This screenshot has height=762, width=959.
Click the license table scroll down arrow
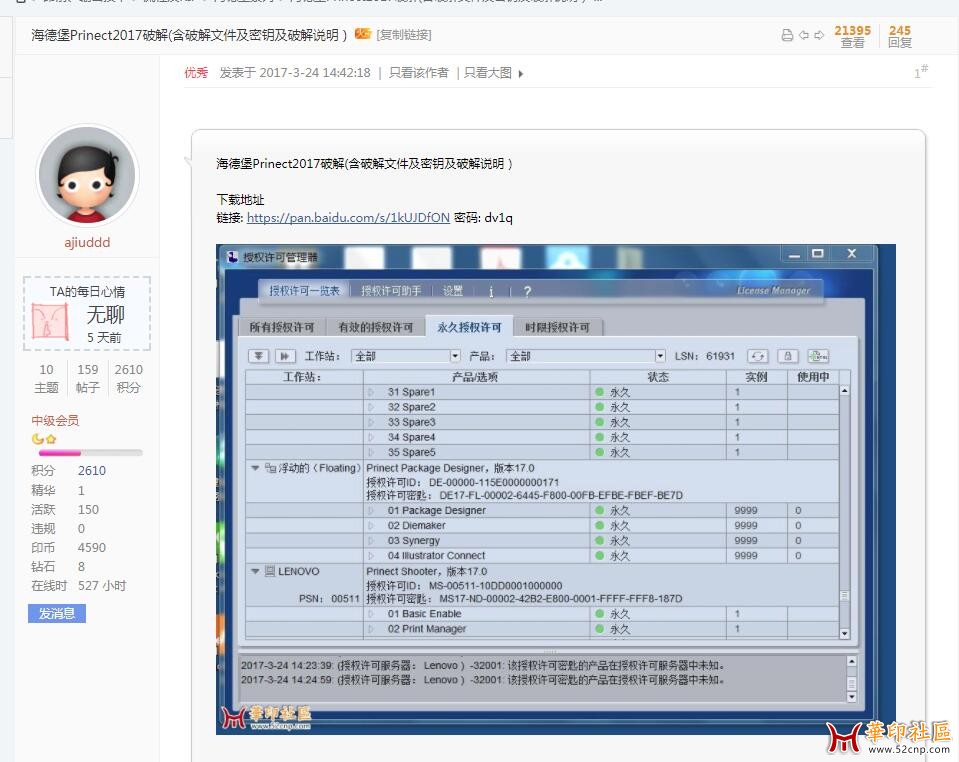[845, 634]
